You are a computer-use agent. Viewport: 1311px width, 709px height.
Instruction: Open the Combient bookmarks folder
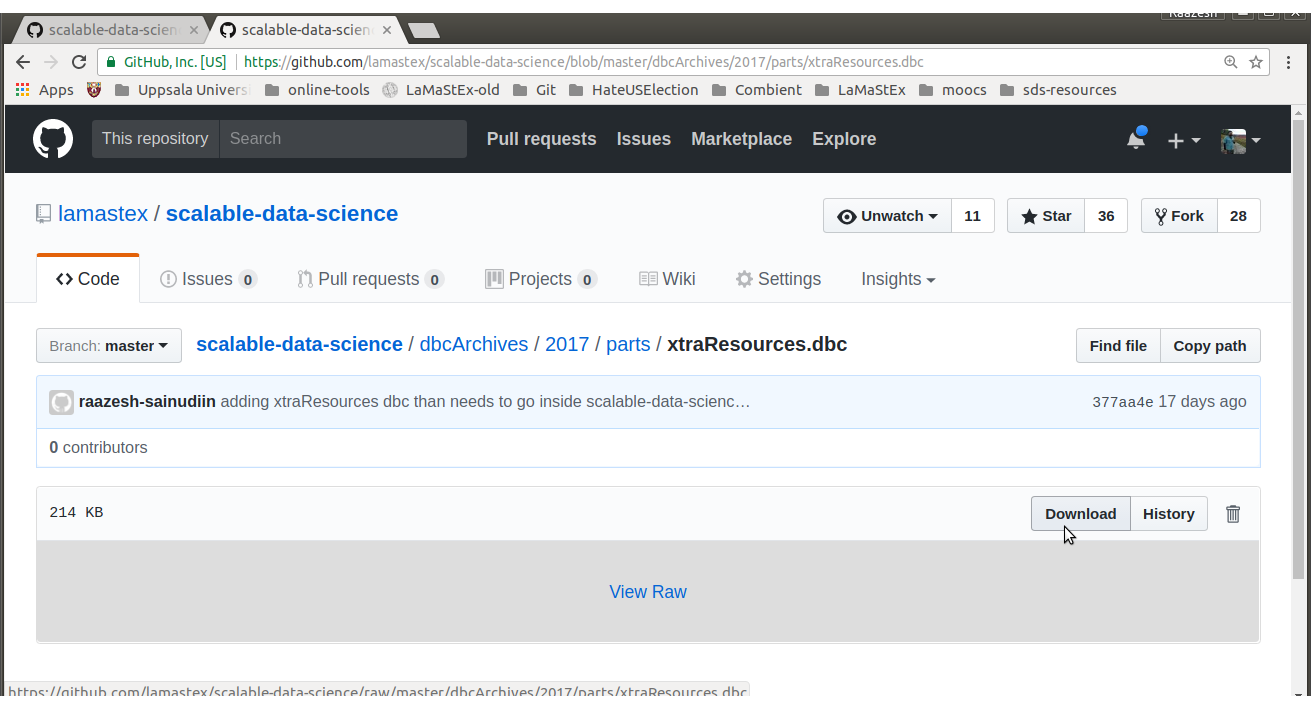[757, 90]
